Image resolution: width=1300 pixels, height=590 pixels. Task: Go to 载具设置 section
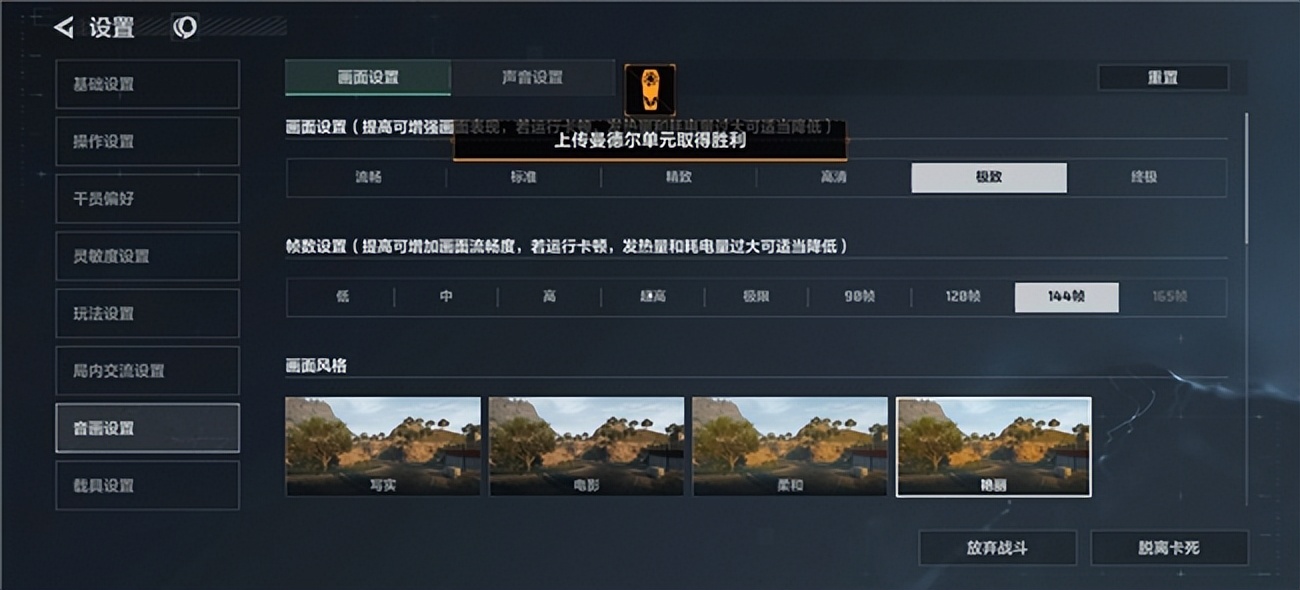[147, 485]
